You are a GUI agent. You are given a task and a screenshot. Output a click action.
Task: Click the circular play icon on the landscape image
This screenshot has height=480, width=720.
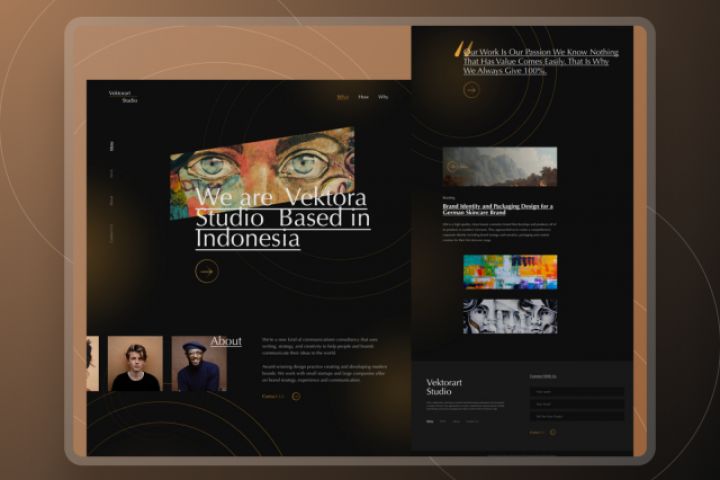(452, 166)
